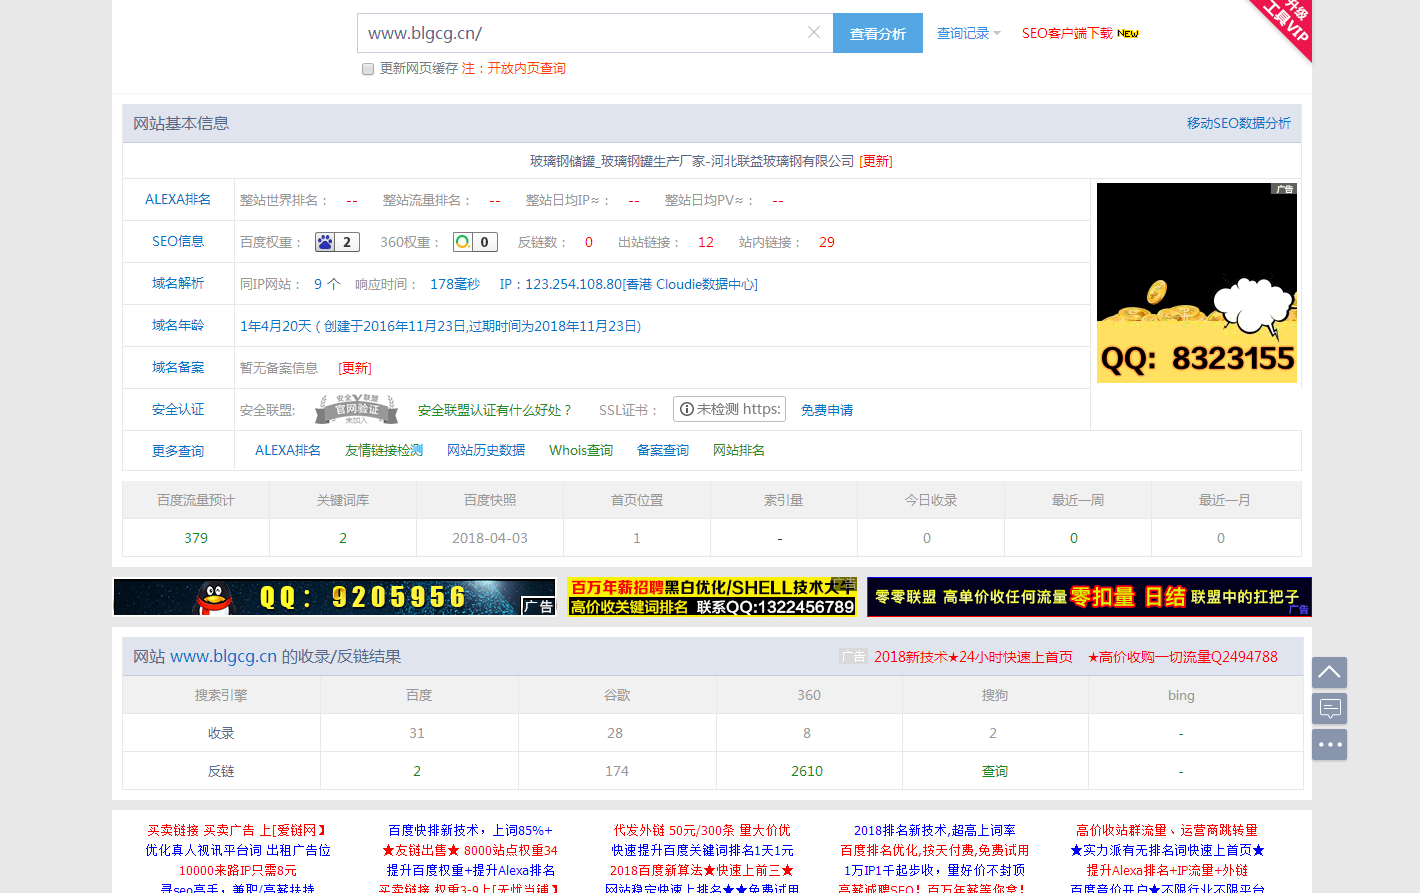Click the 免费申请 SSL link

tap(826, 410)
